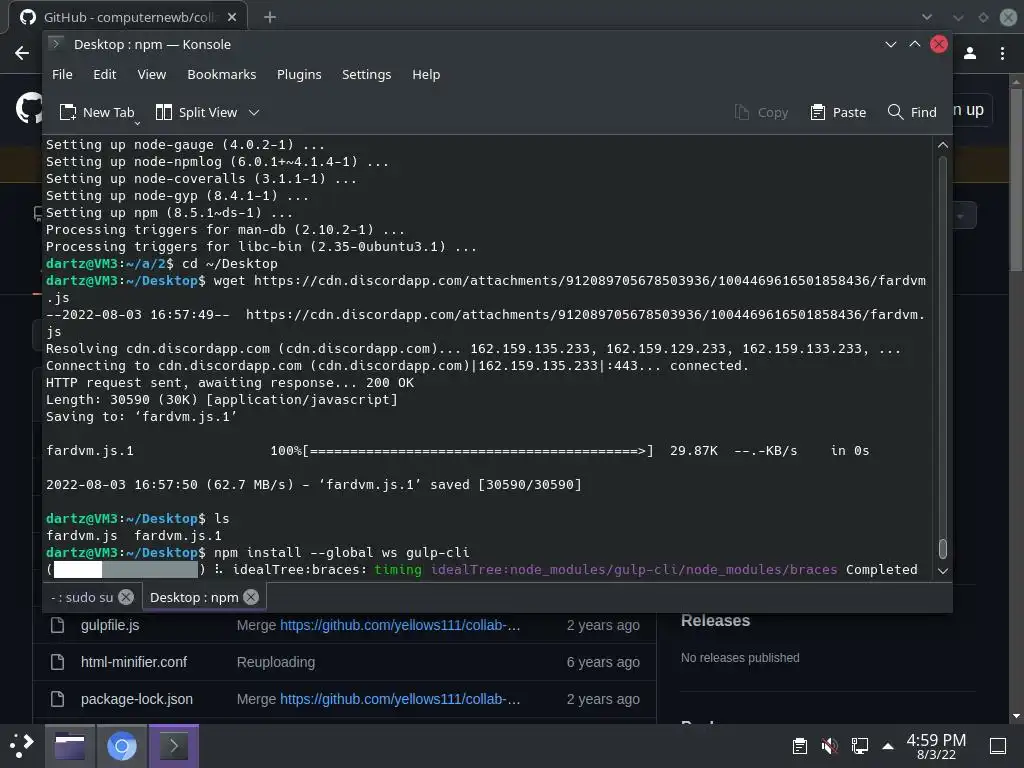1024x768 pixels.
Task: Click the Copy toolbar button
Action: 761,112
